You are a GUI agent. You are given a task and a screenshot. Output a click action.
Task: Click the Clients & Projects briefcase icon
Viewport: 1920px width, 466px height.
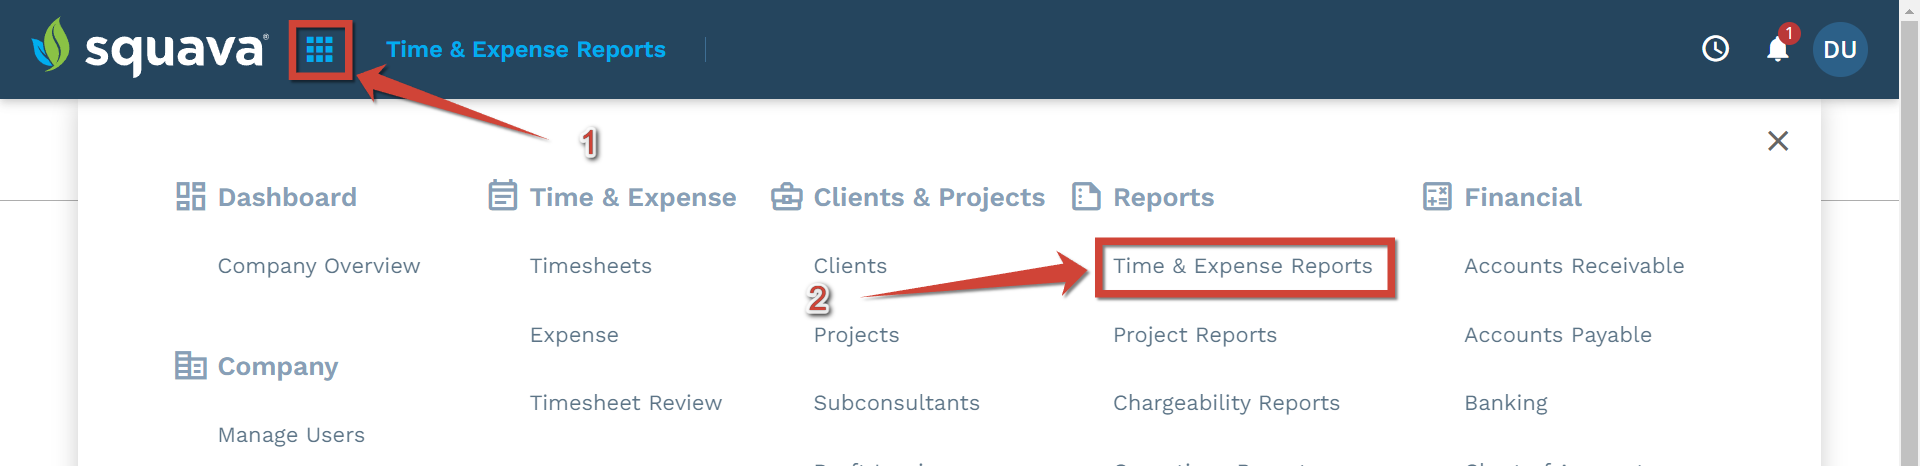click(x=787, y=197)
